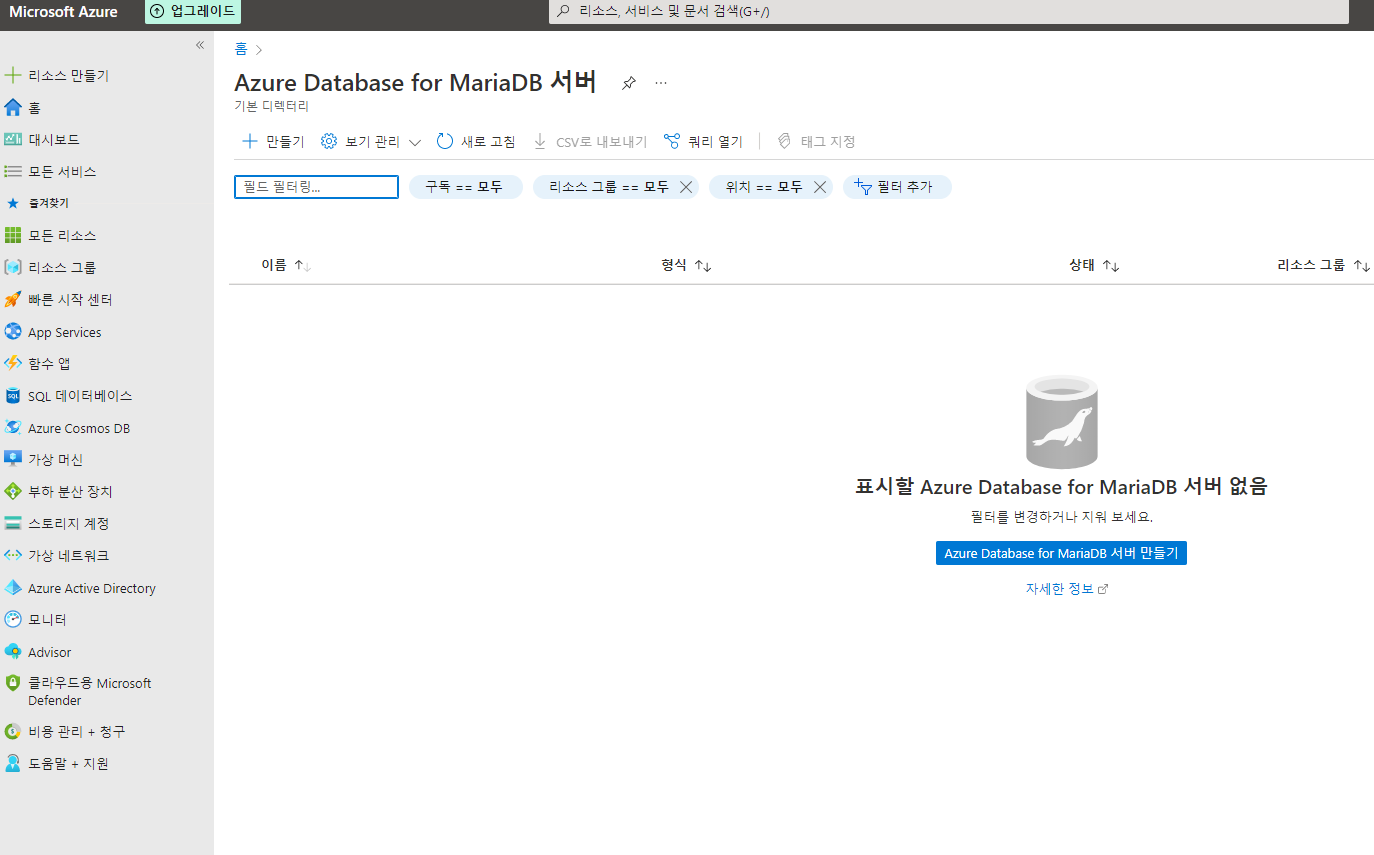
Task: Click the magnifier icon in search bar
Action: 564,11
